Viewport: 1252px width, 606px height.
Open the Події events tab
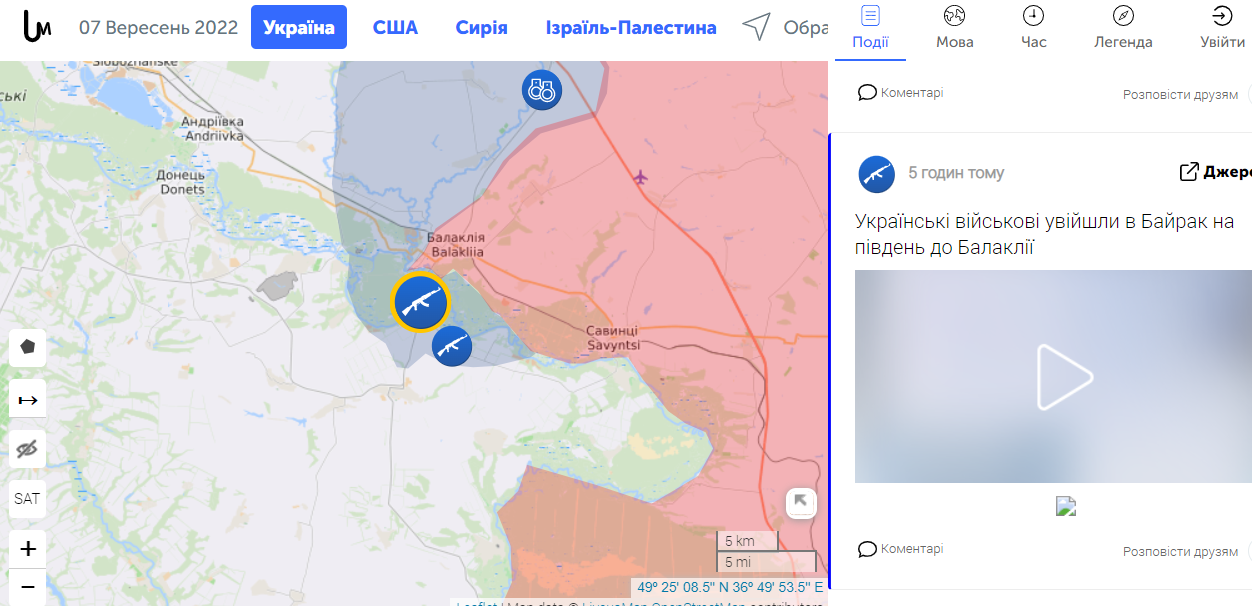(x=870, y=28)
